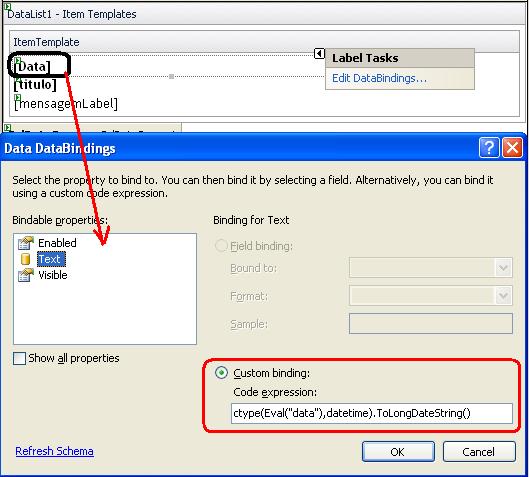The image size is (529, 477).
Task: Close the Data DataBindings dialog
Action: tap(512, 148)
